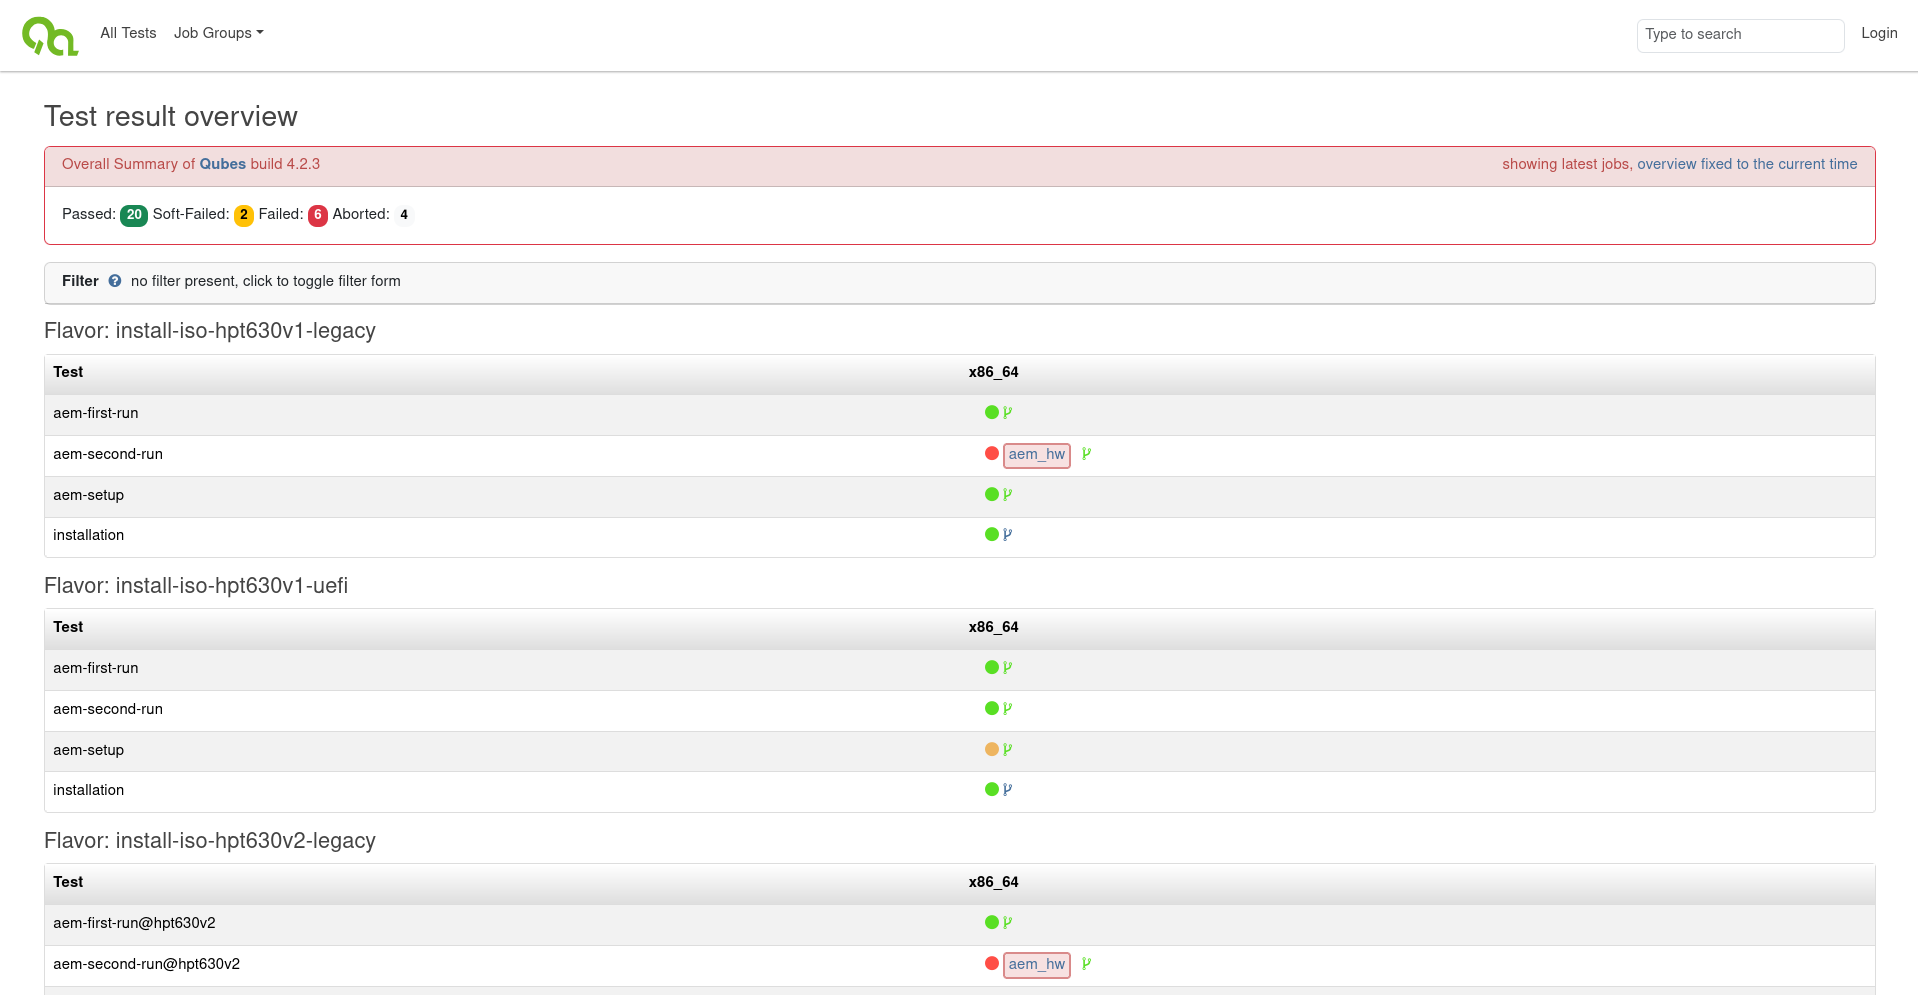Click Flavor: install-iso-hpt630v1-uefi heading
Viewport: 1918px width, 995px height.
pyautogui.click(x=196, y=586)
